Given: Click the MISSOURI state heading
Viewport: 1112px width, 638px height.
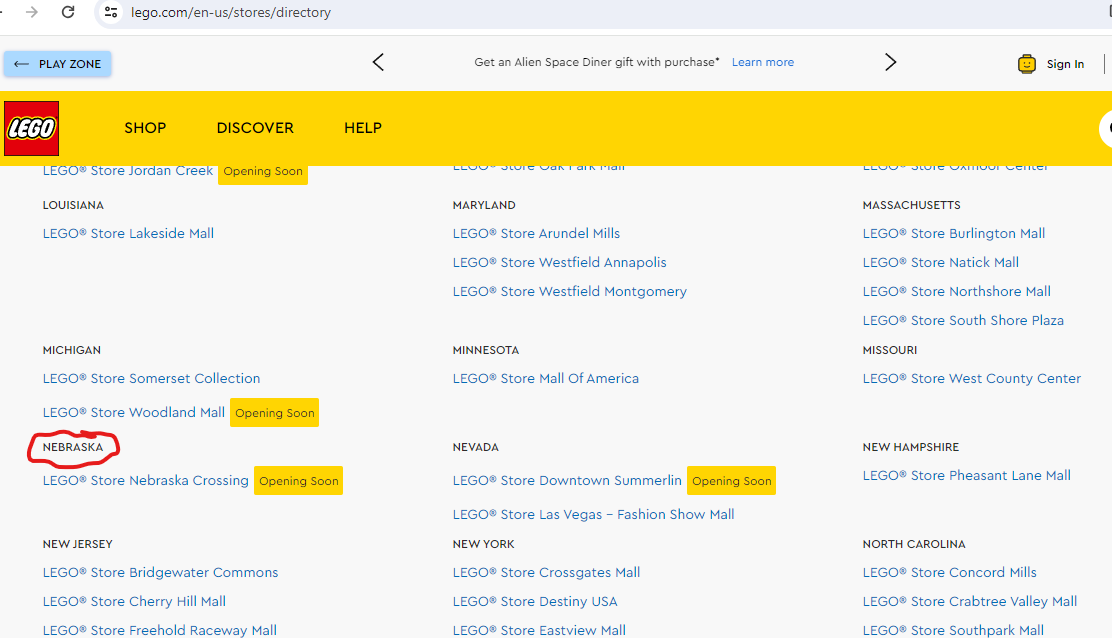Looking at the screenshot, I should point(889,350).
